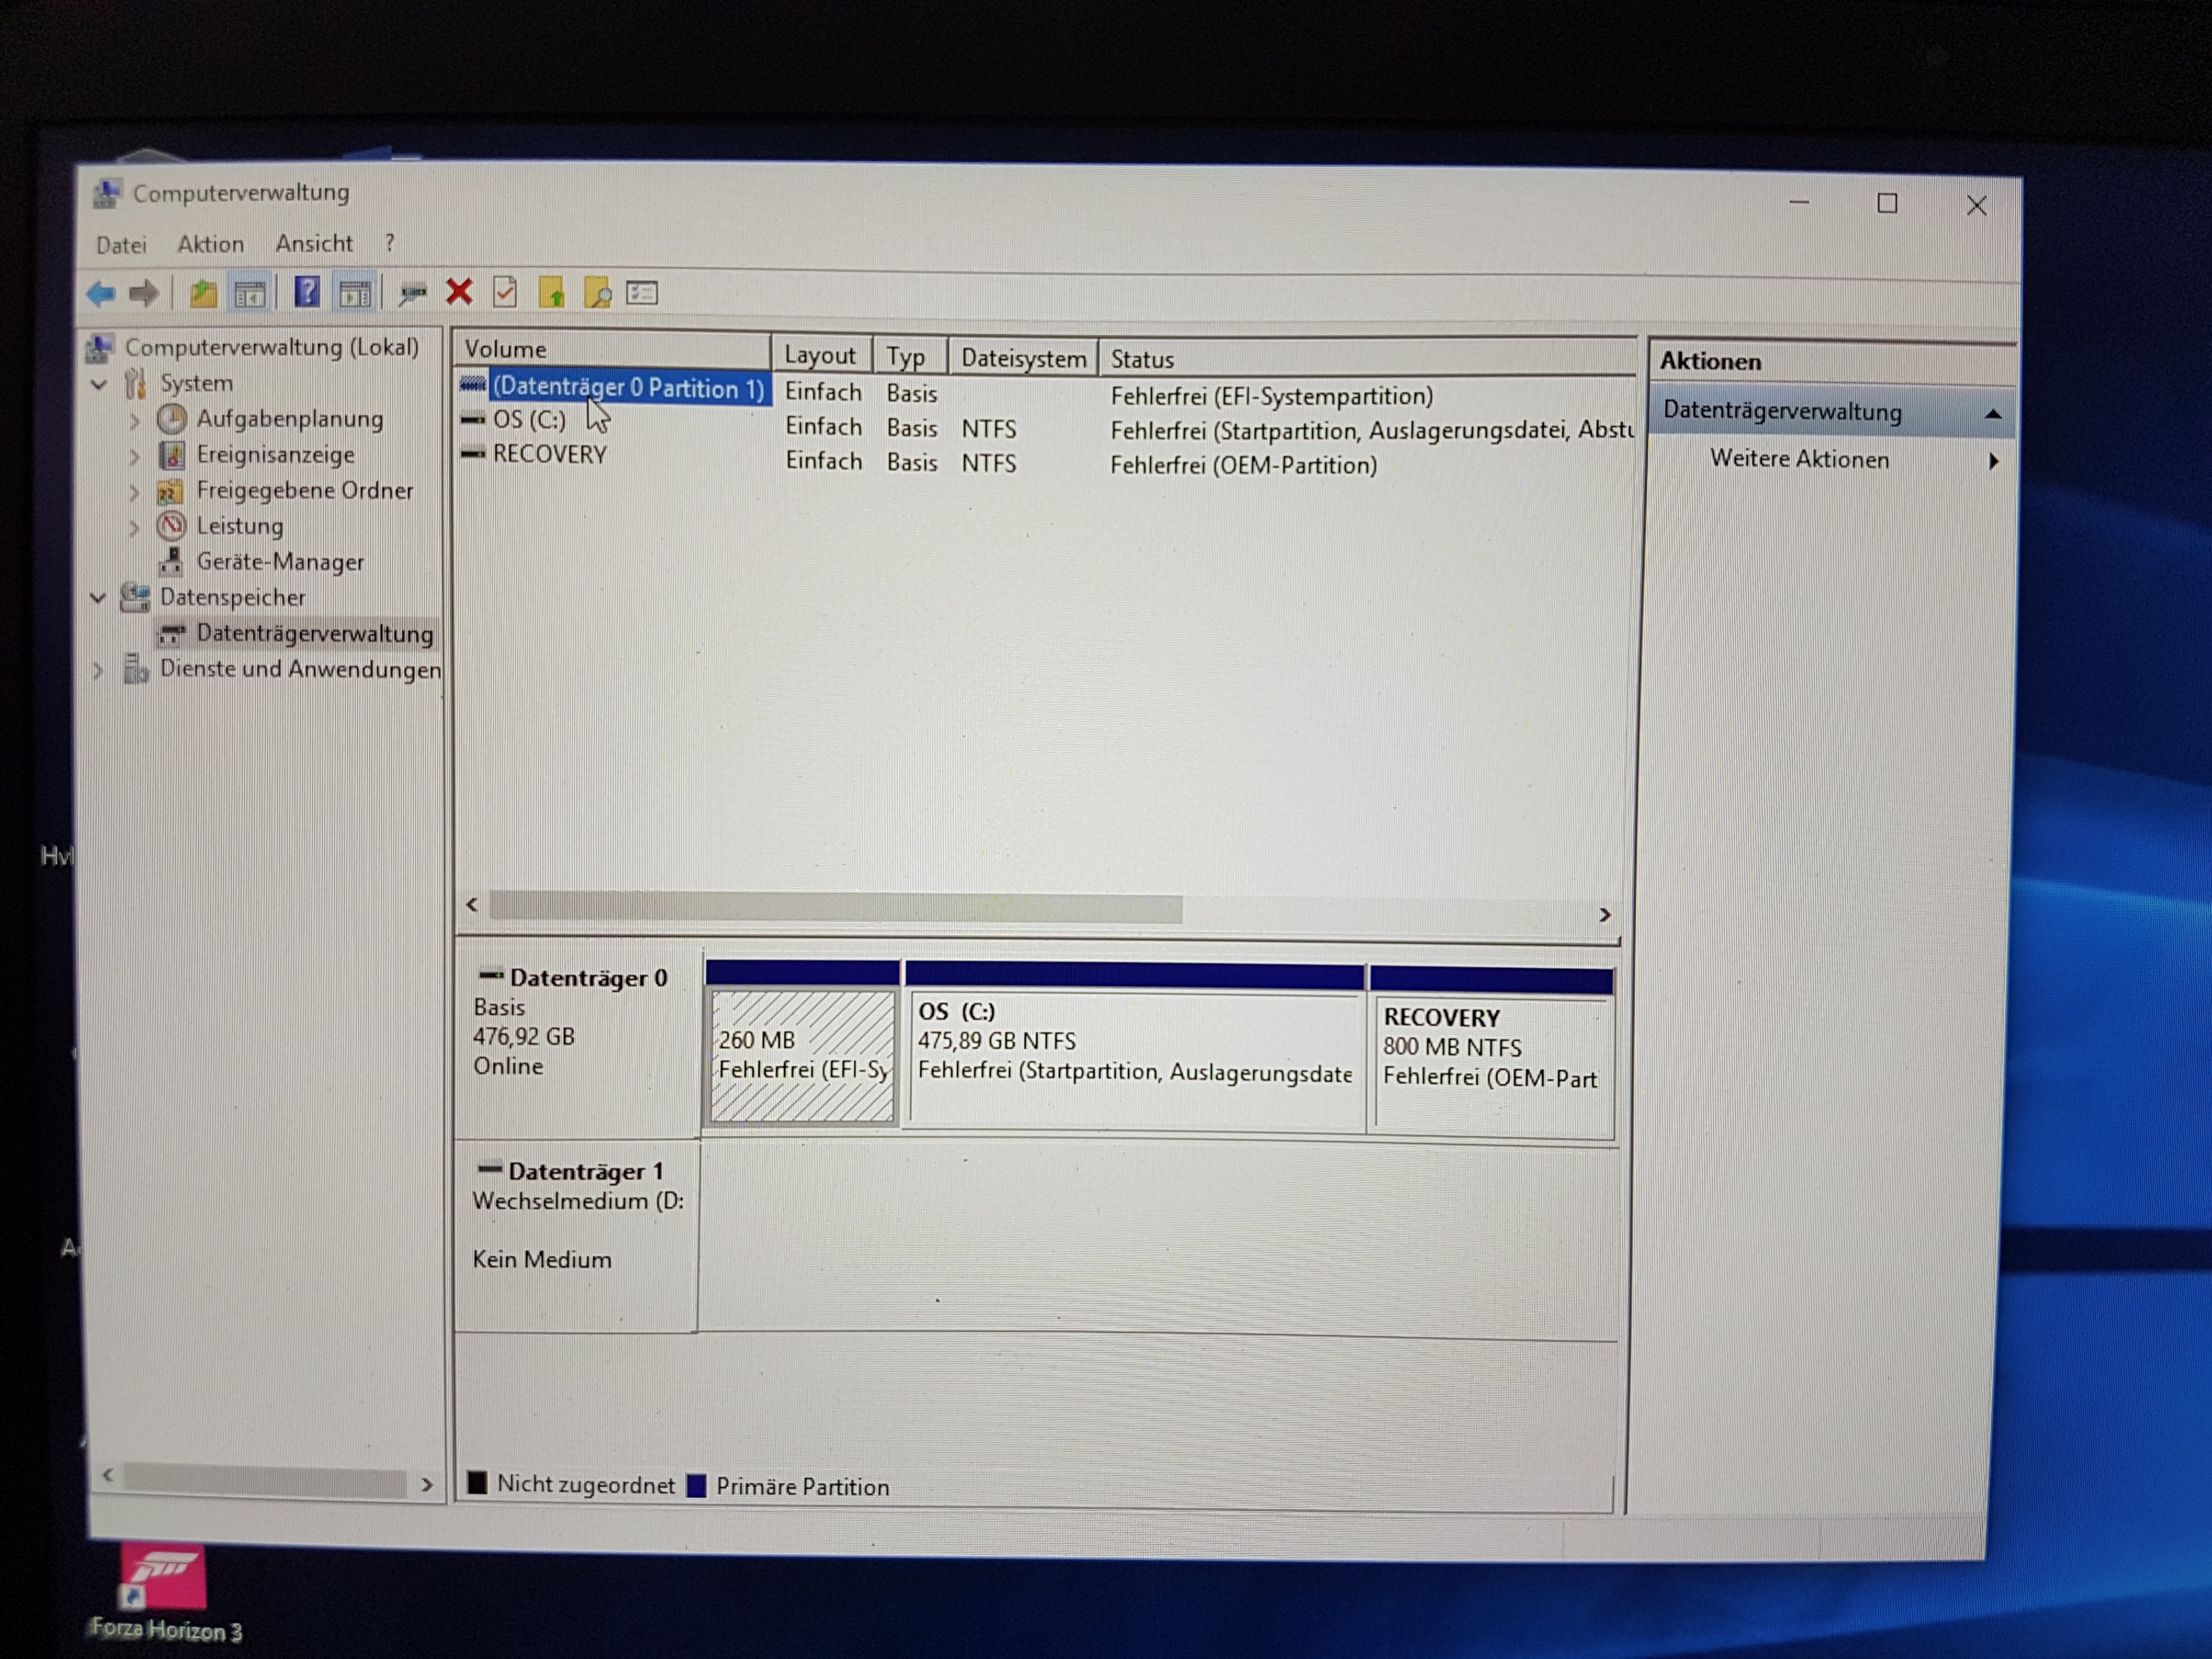Expand the Aufgabenplanung tree node

[134, 421]
